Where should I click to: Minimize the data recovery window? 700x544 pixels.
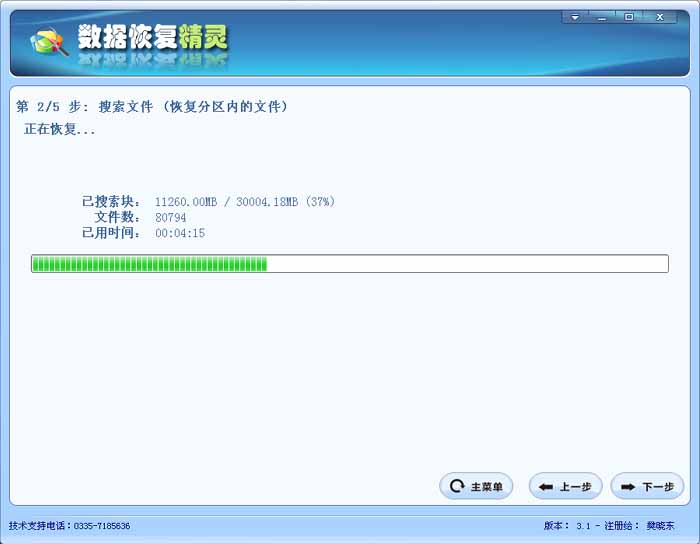click(x=602, y=17)
